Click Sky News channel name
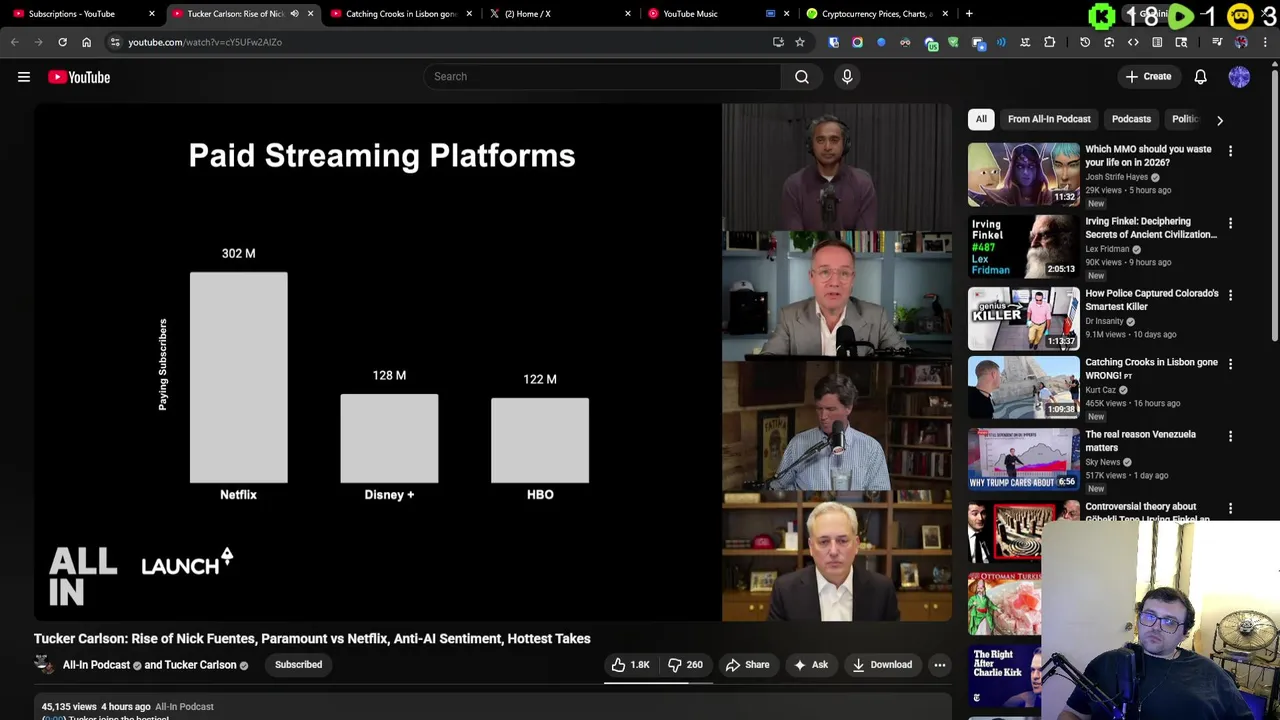 tap(1103, 462)
